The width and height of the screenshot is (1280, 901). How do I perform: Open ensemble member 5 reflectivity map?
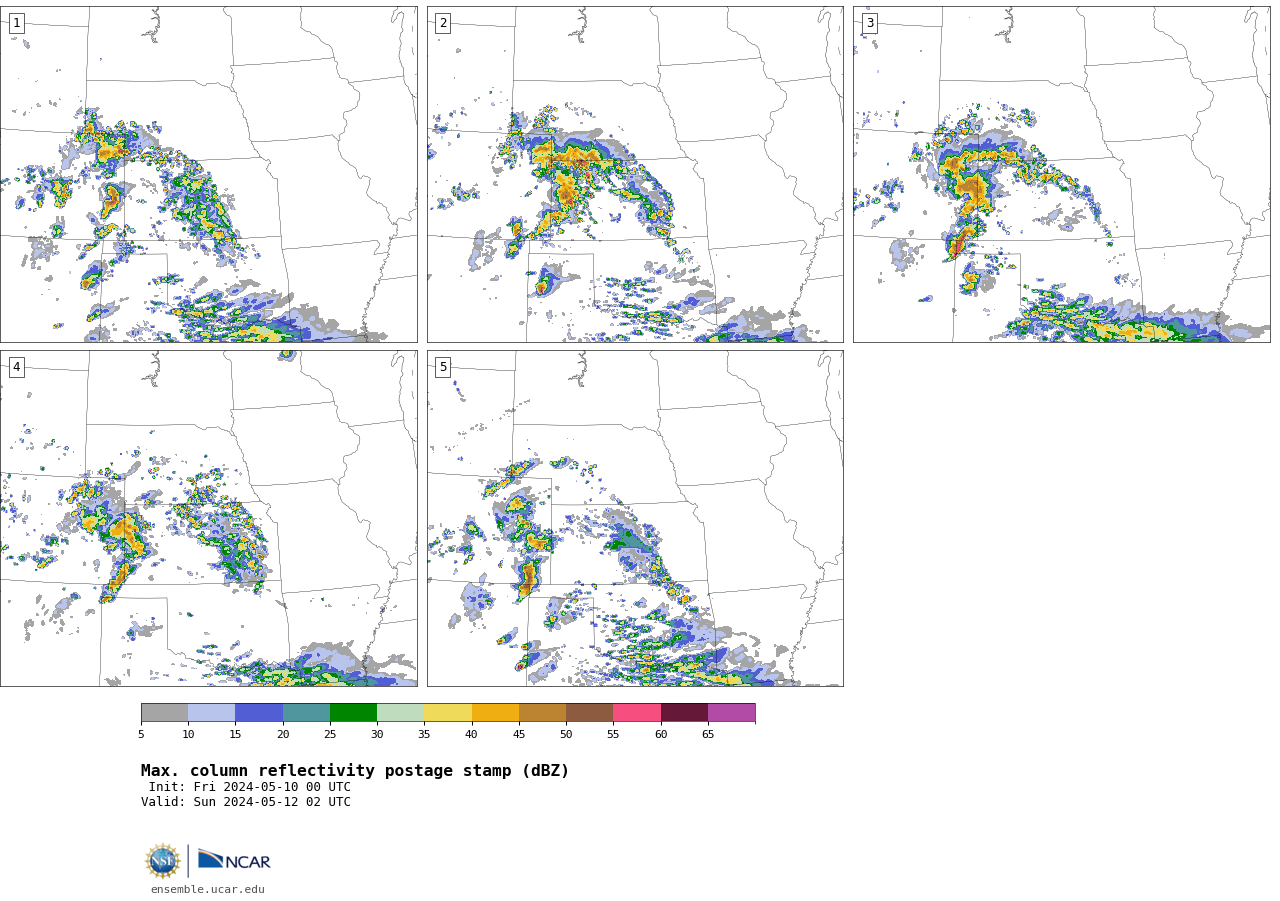point(635,518)
